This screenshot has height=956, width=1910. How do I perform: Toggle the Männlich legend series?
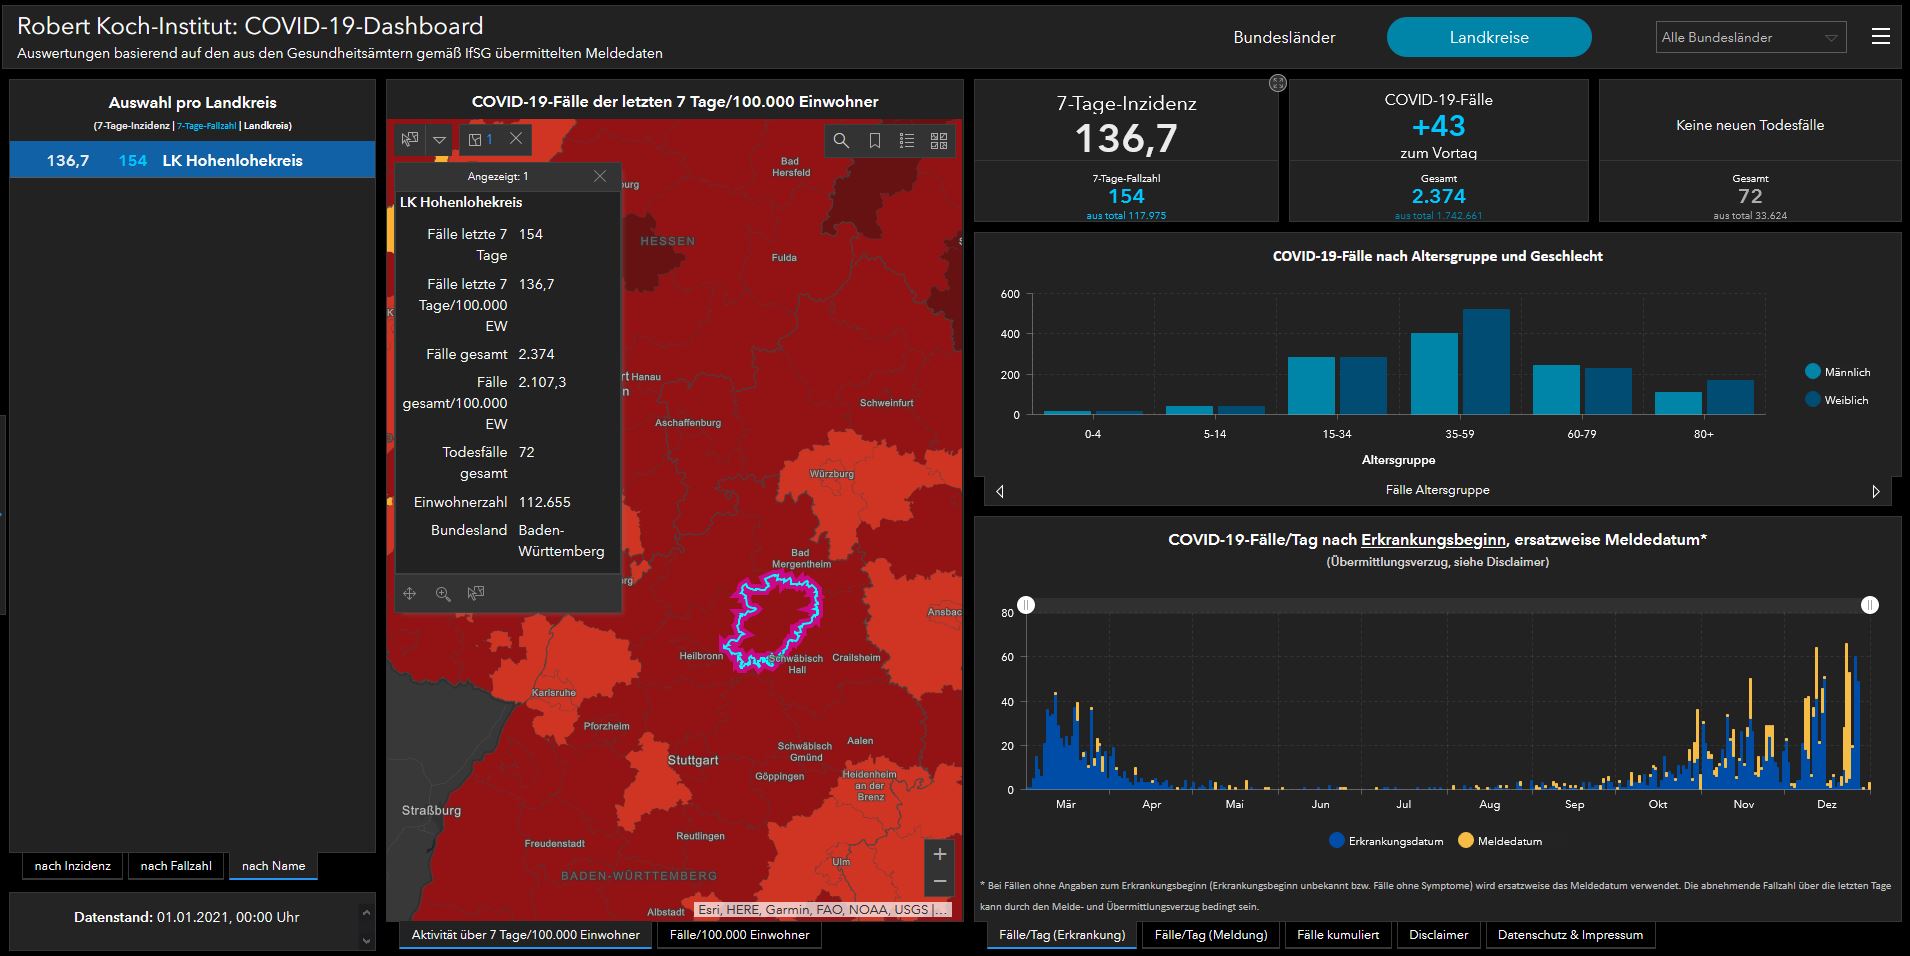pos(1812,372)
